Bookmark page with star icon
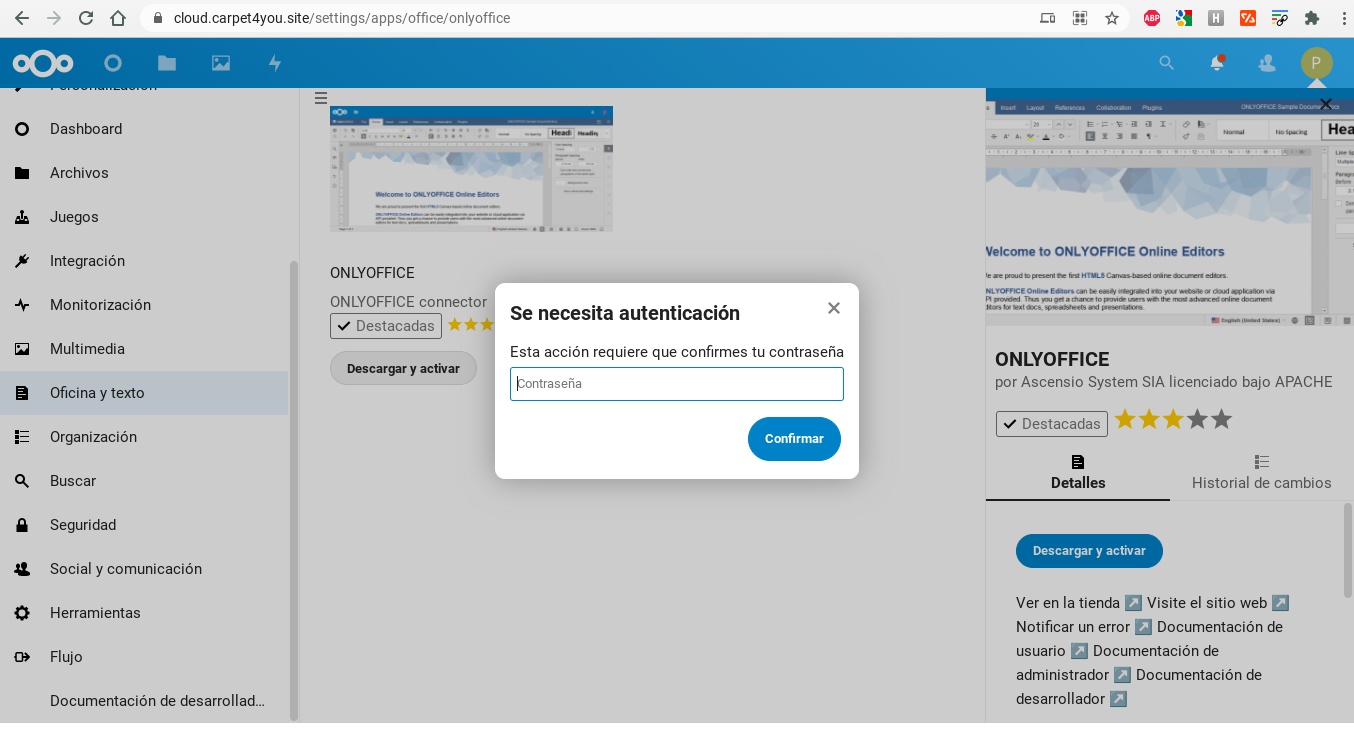The width and height of the screenshot is (1354, 734). pyautogui.click(x=1112, y=18)
